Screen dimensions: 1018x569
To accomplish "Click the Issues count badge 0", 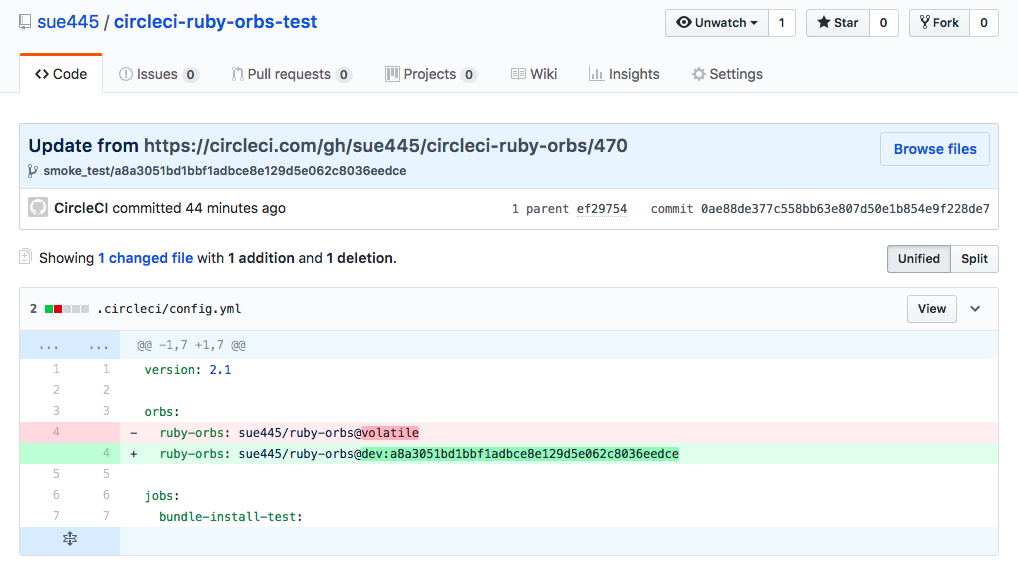I will (x=190, y=75).
